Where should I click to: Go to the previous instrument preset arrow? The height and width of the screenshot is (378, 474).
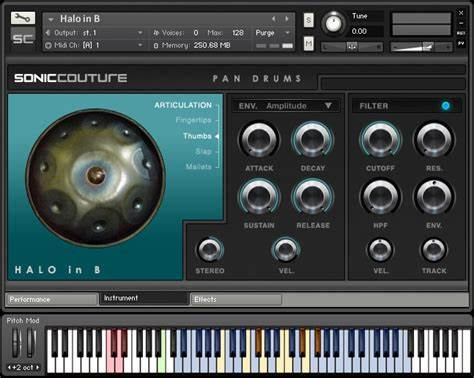point(274,19)
